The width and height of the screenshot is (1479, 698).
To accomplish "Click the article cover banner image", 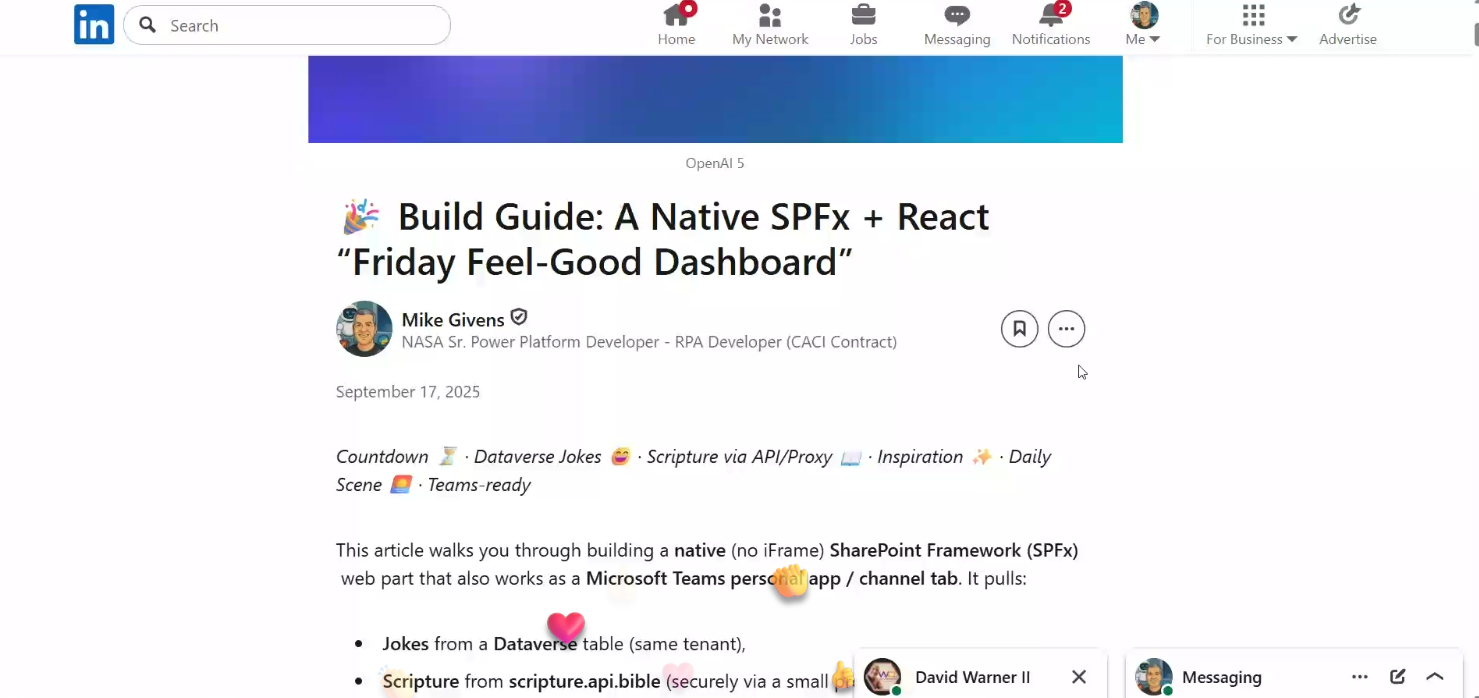I will (715, 99).
